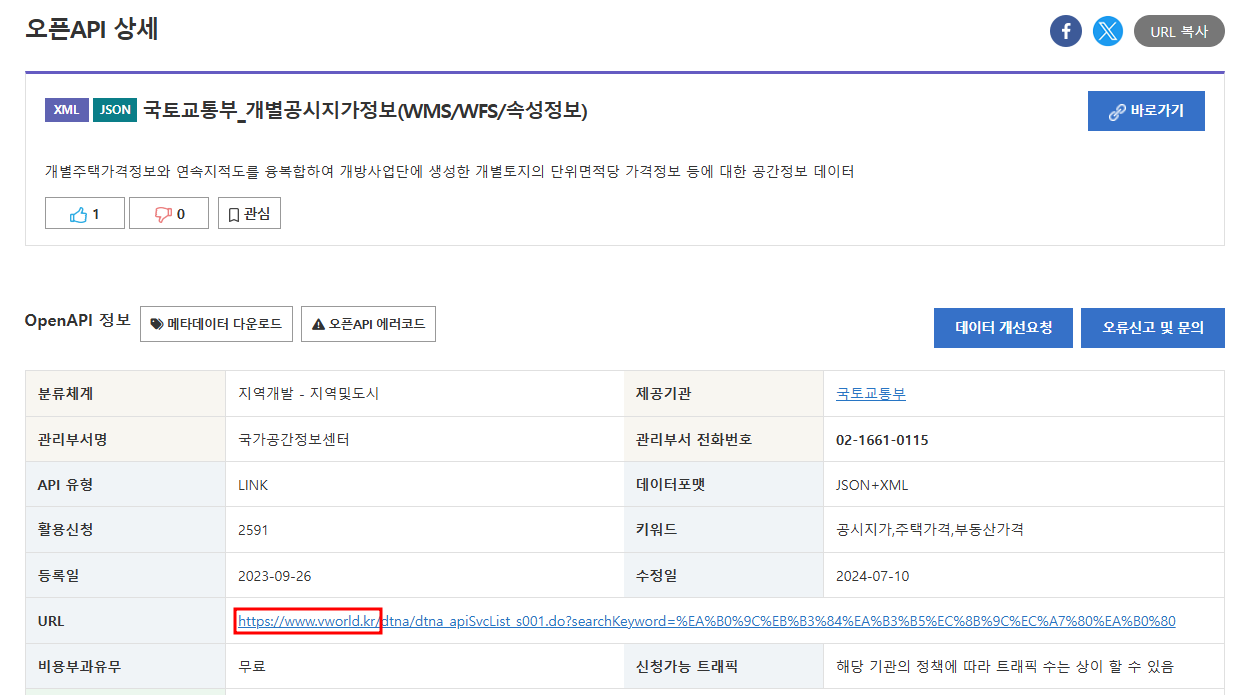Select the XML format badge
1247x695 pixels.
(x=67, y=110)
